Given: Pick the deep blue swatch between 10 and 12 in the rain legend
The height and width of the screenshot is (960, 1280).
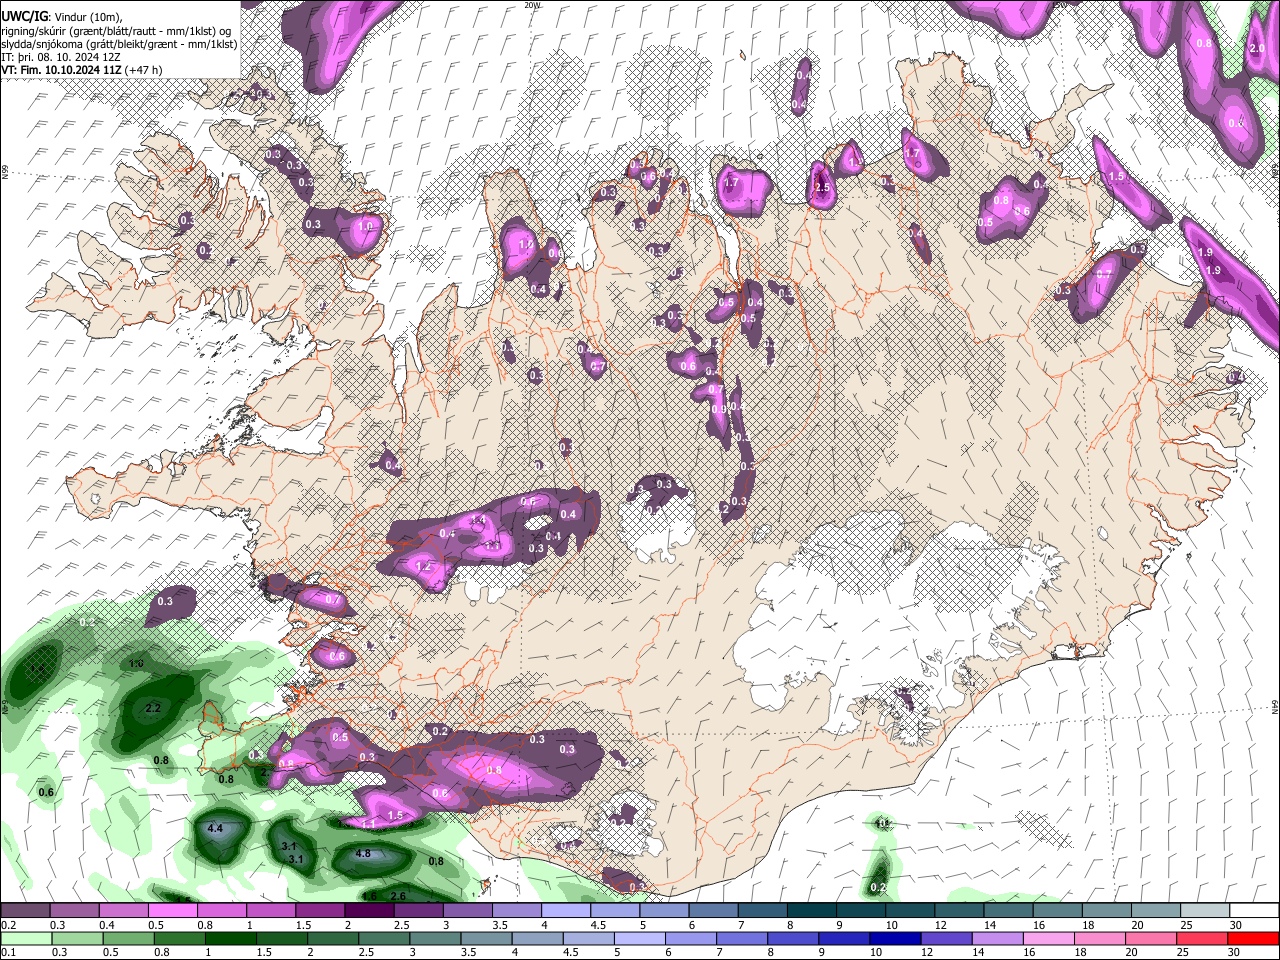Looking at the screenshot, I should (x=896, y=938).
